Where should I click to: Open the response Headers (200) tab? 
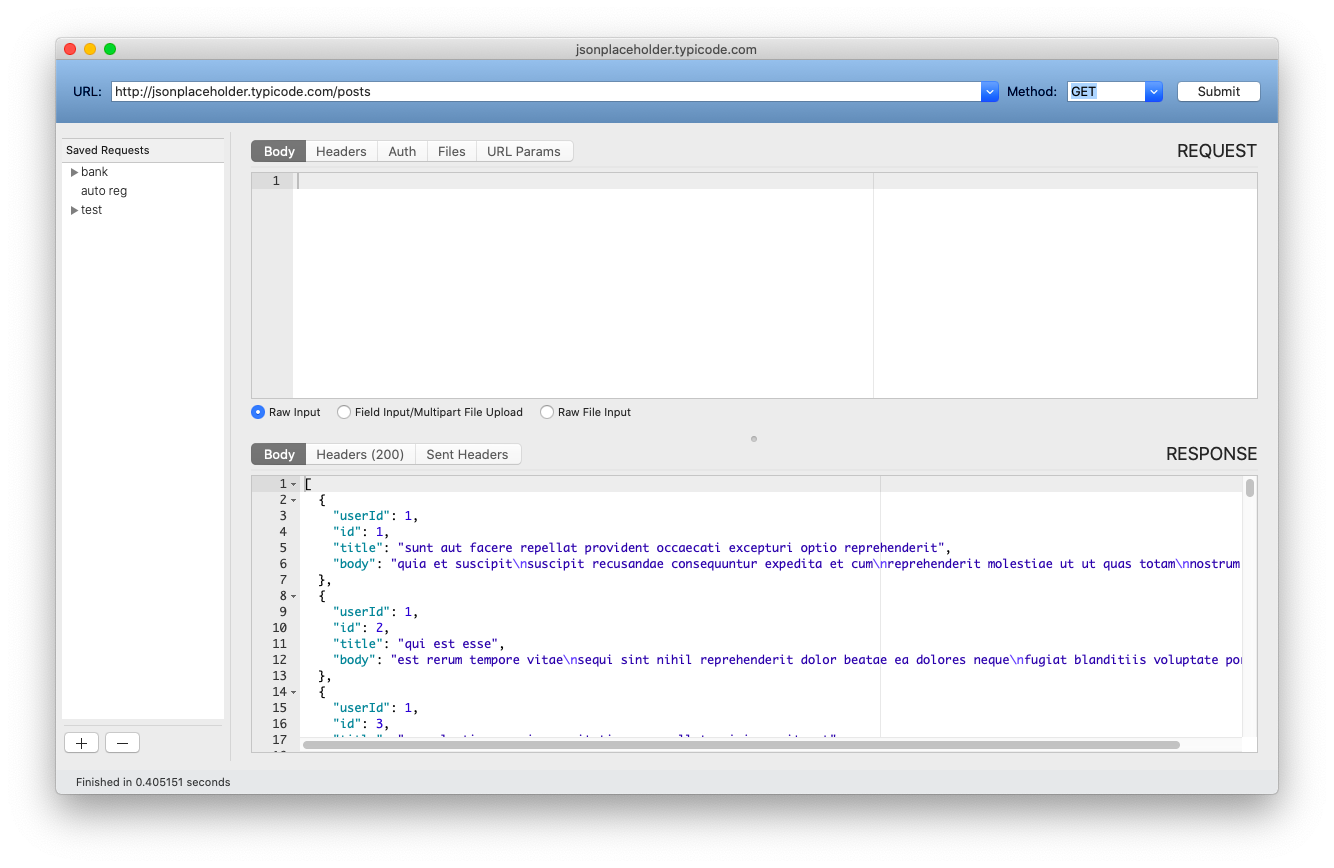click(x=360, y=454)
